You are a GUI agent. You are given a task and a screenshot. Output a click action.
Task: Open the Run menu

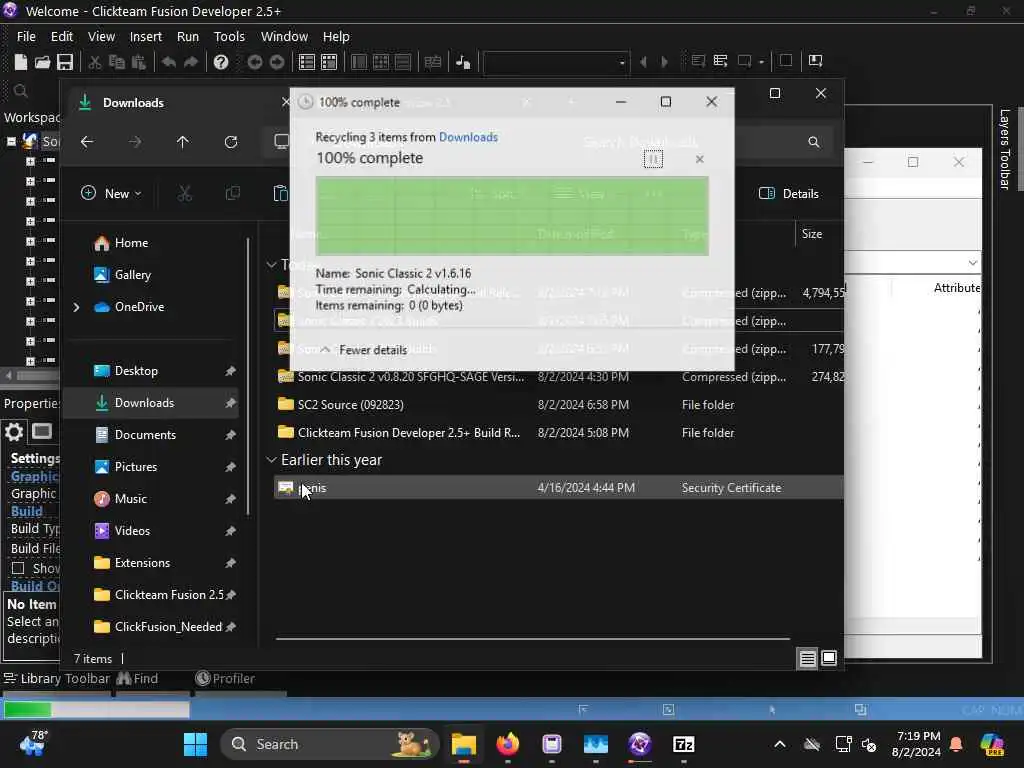point(187,37)
